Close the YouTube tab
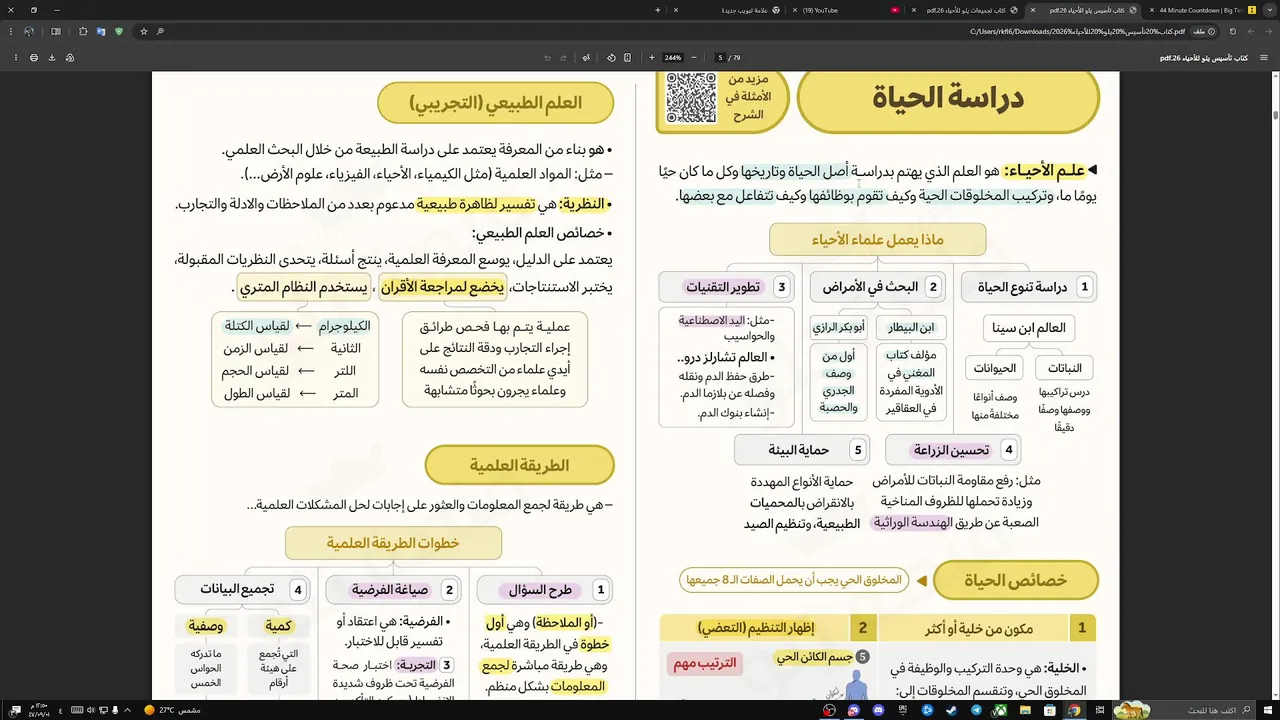 tap(795, 10)
